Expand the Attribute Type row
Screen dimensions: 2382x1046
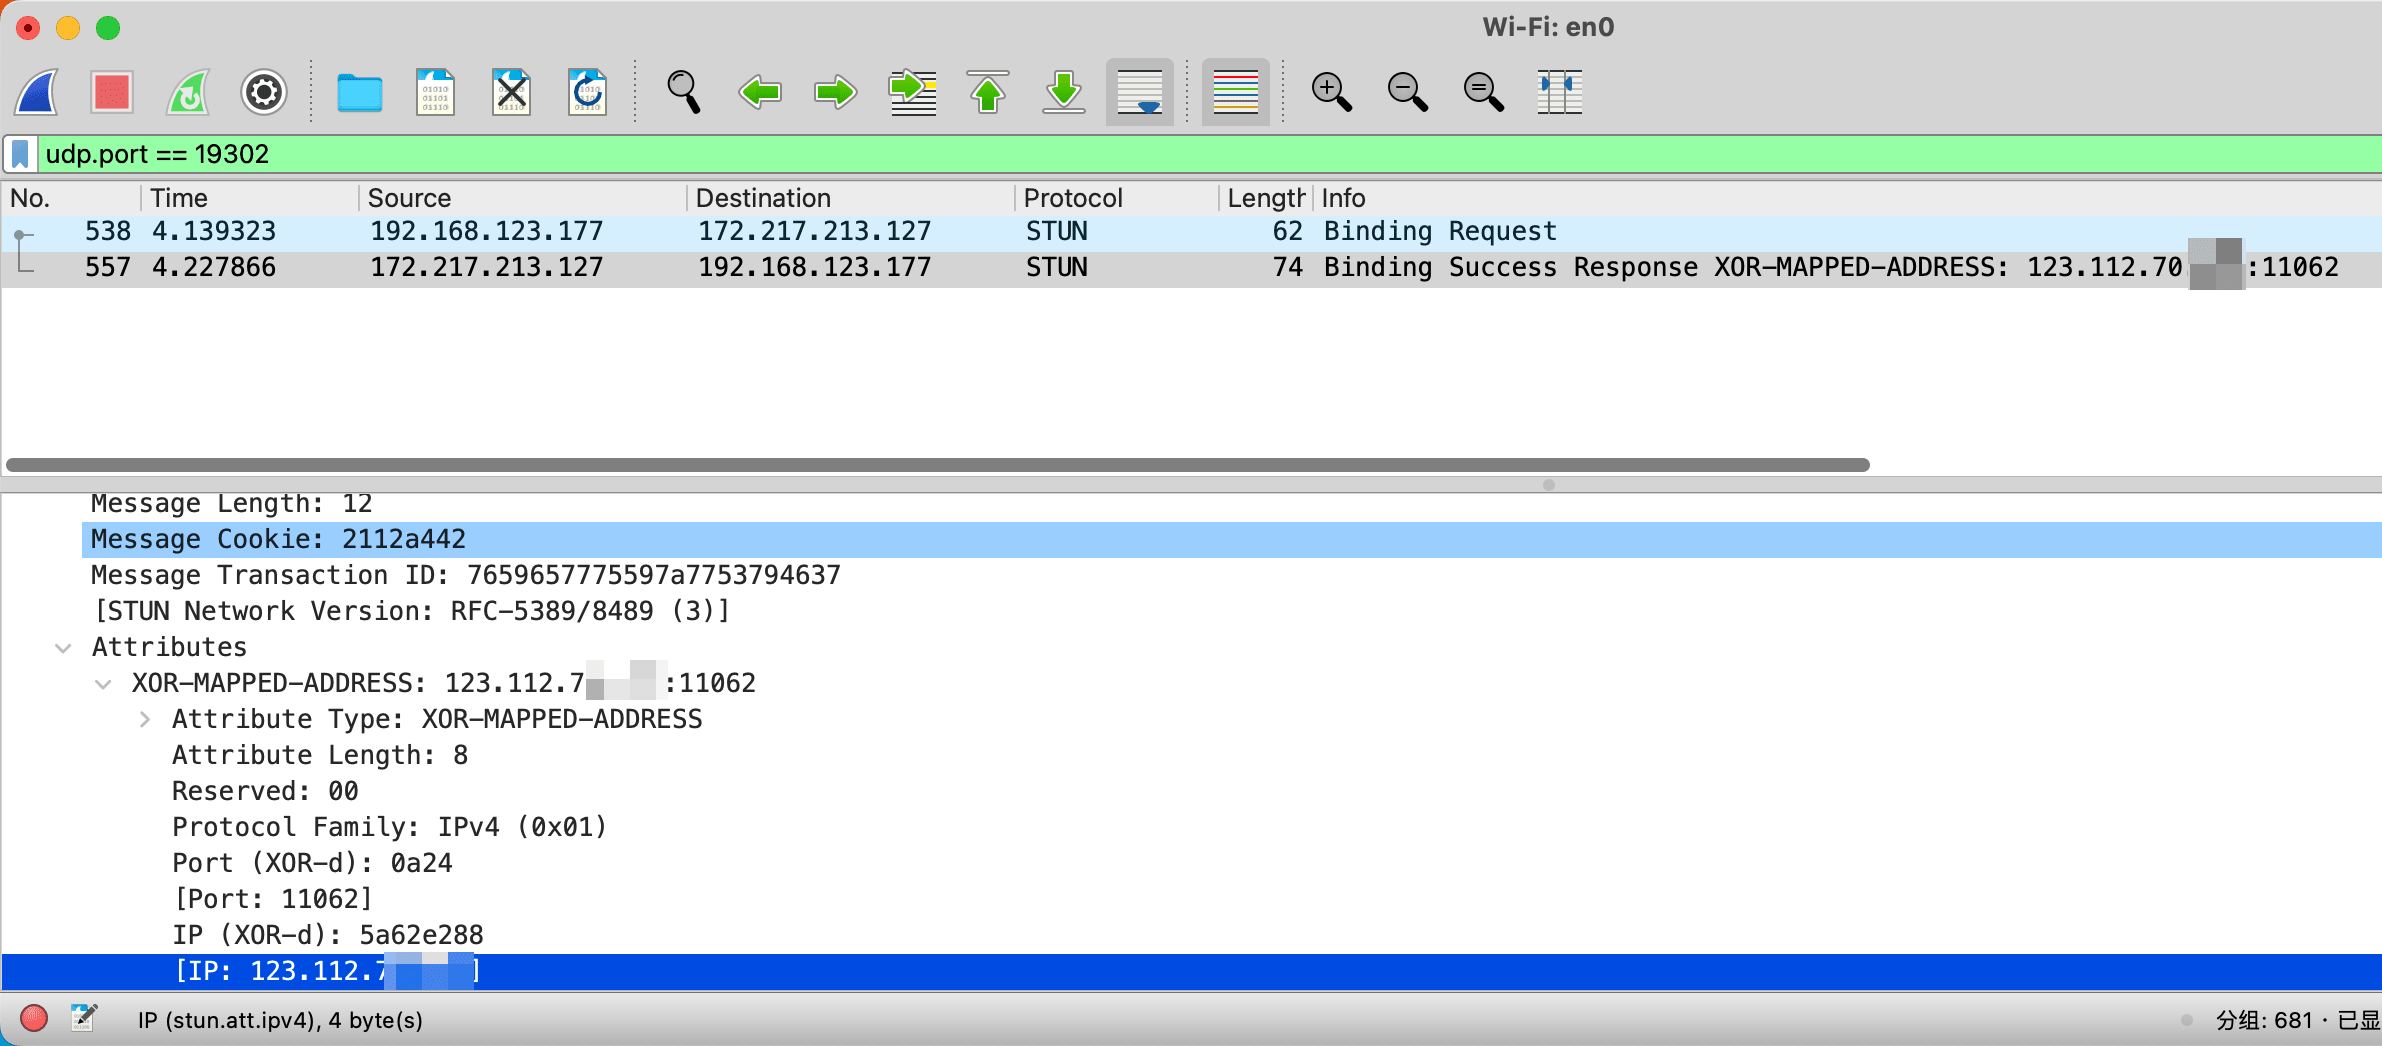point(145,720)
